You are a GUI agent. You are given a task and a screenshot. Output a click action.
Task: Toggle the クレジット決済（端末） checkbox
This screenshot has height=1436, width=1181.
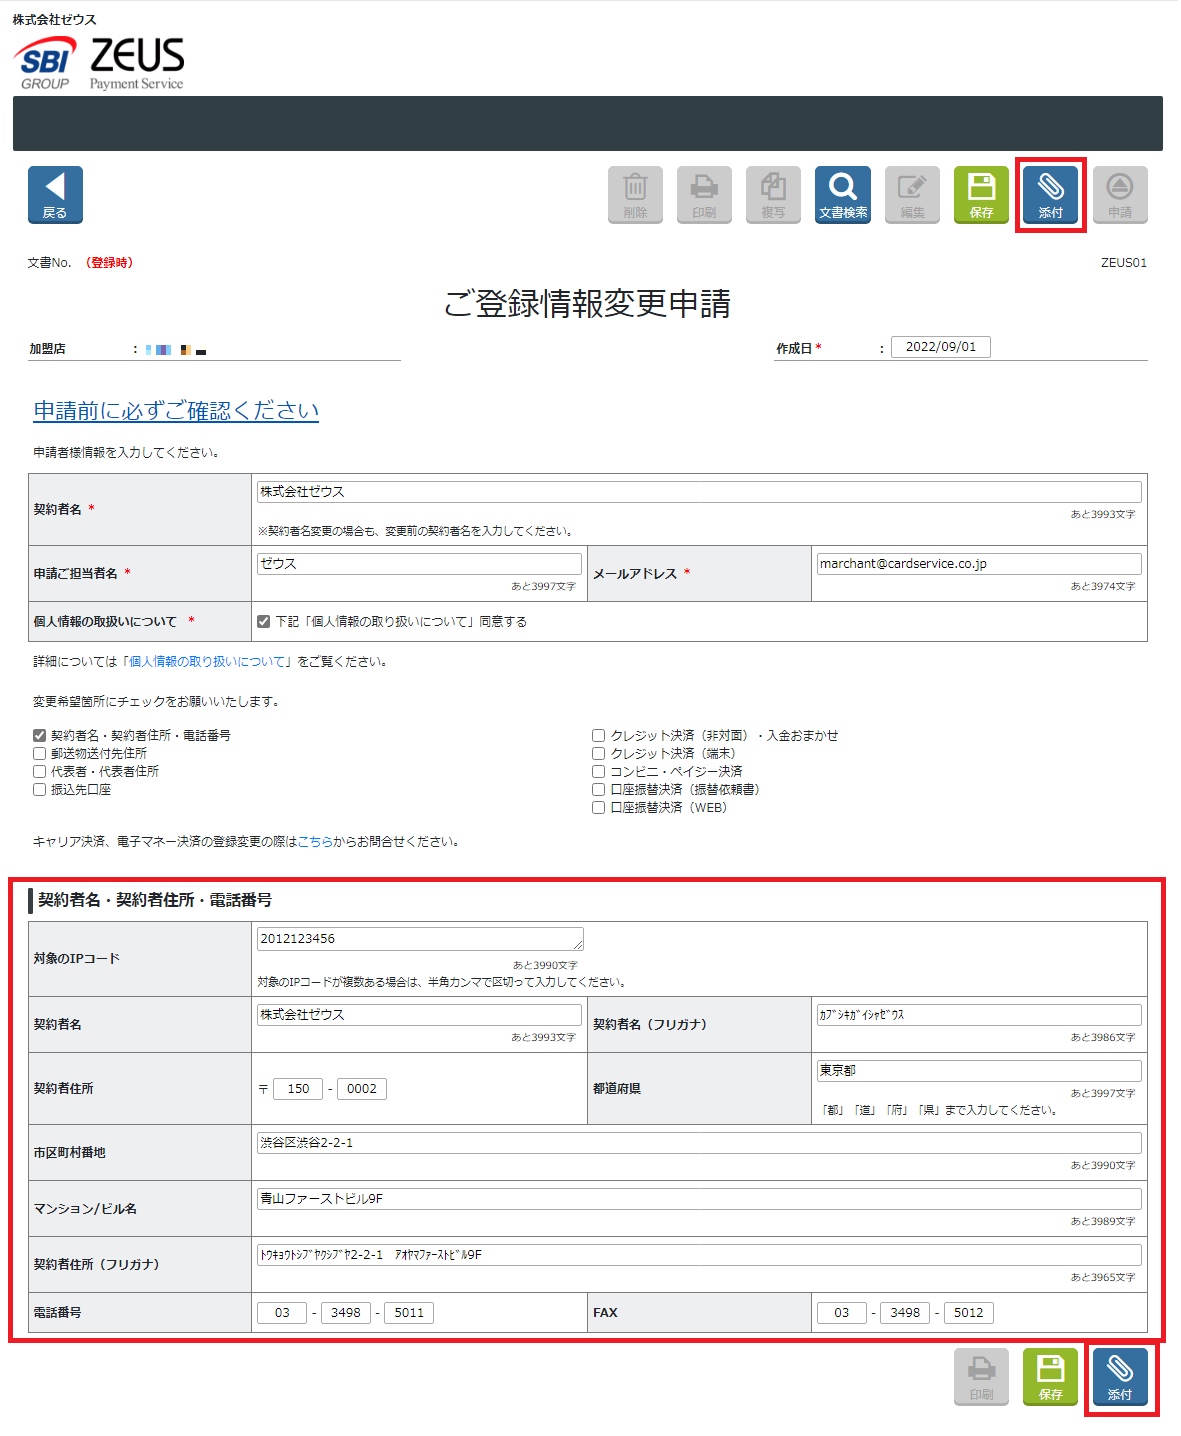click(x=598, y=753)
